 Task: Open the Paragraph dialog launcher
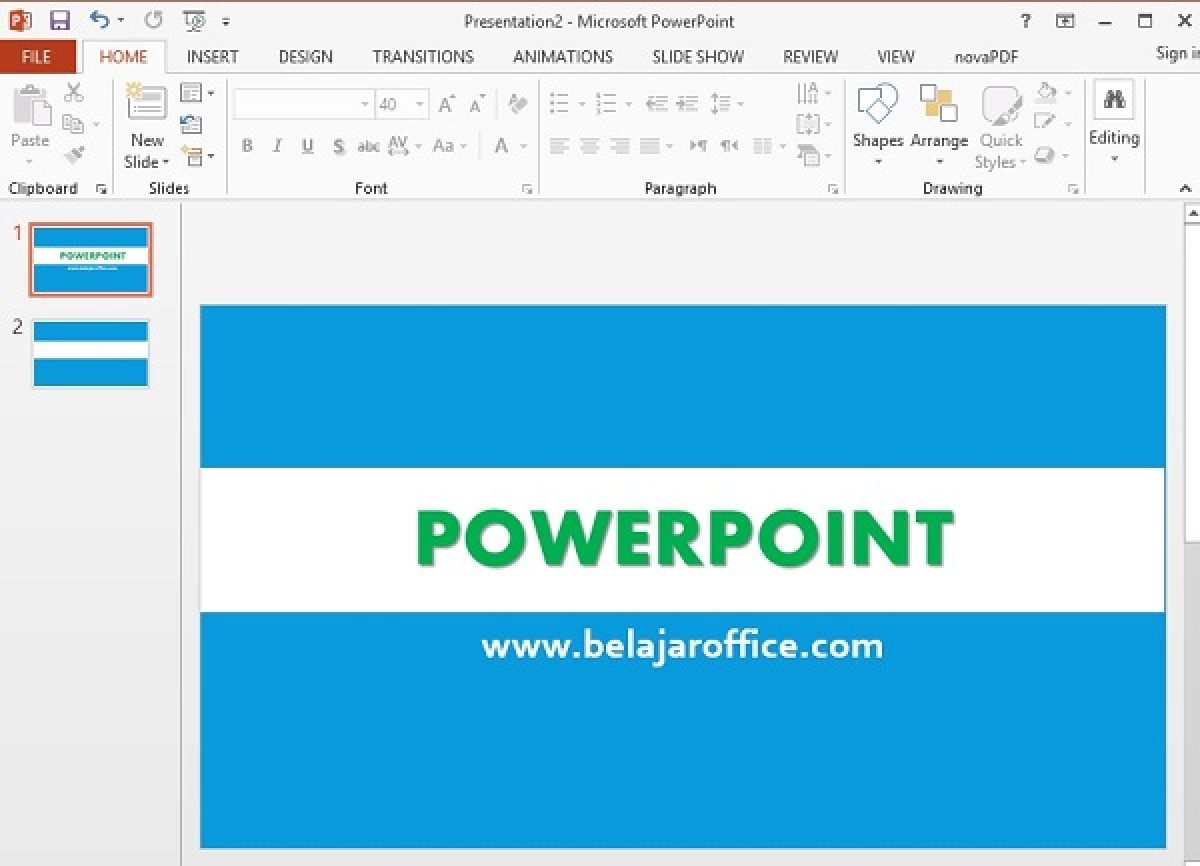(x=832, y=189)
